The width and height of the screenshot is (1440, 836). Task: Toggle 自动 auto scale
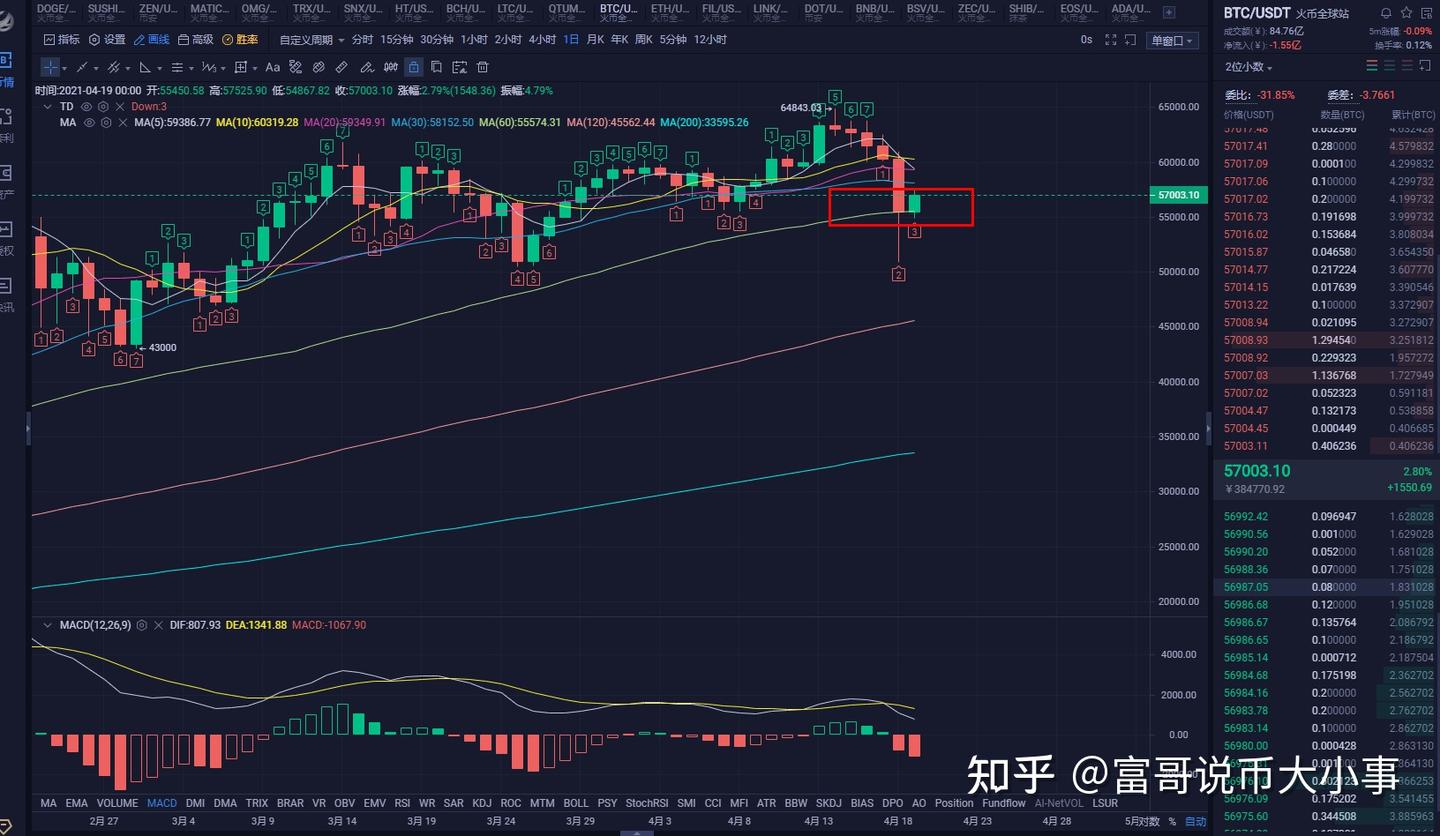tap(1196, 822)
